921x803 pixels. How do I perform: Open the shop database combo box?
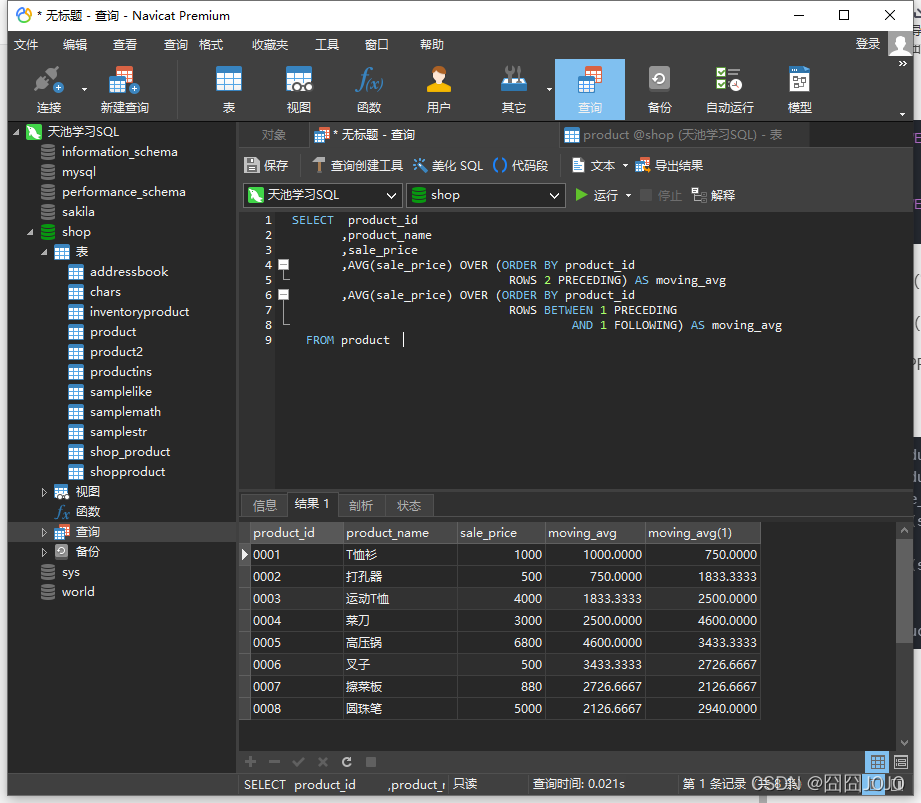click(x=486, y=195)
